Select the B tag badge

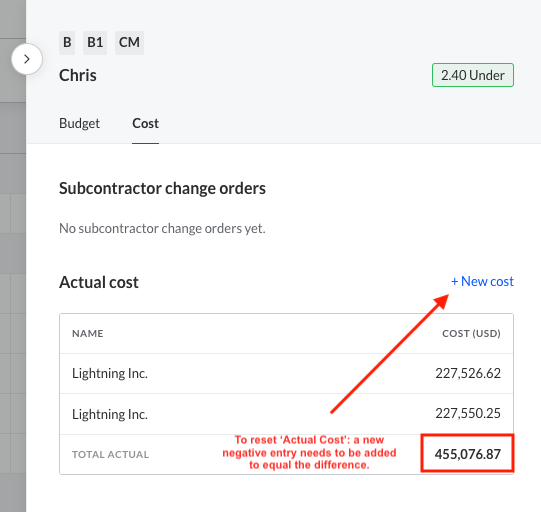click(x=67, y=43)
